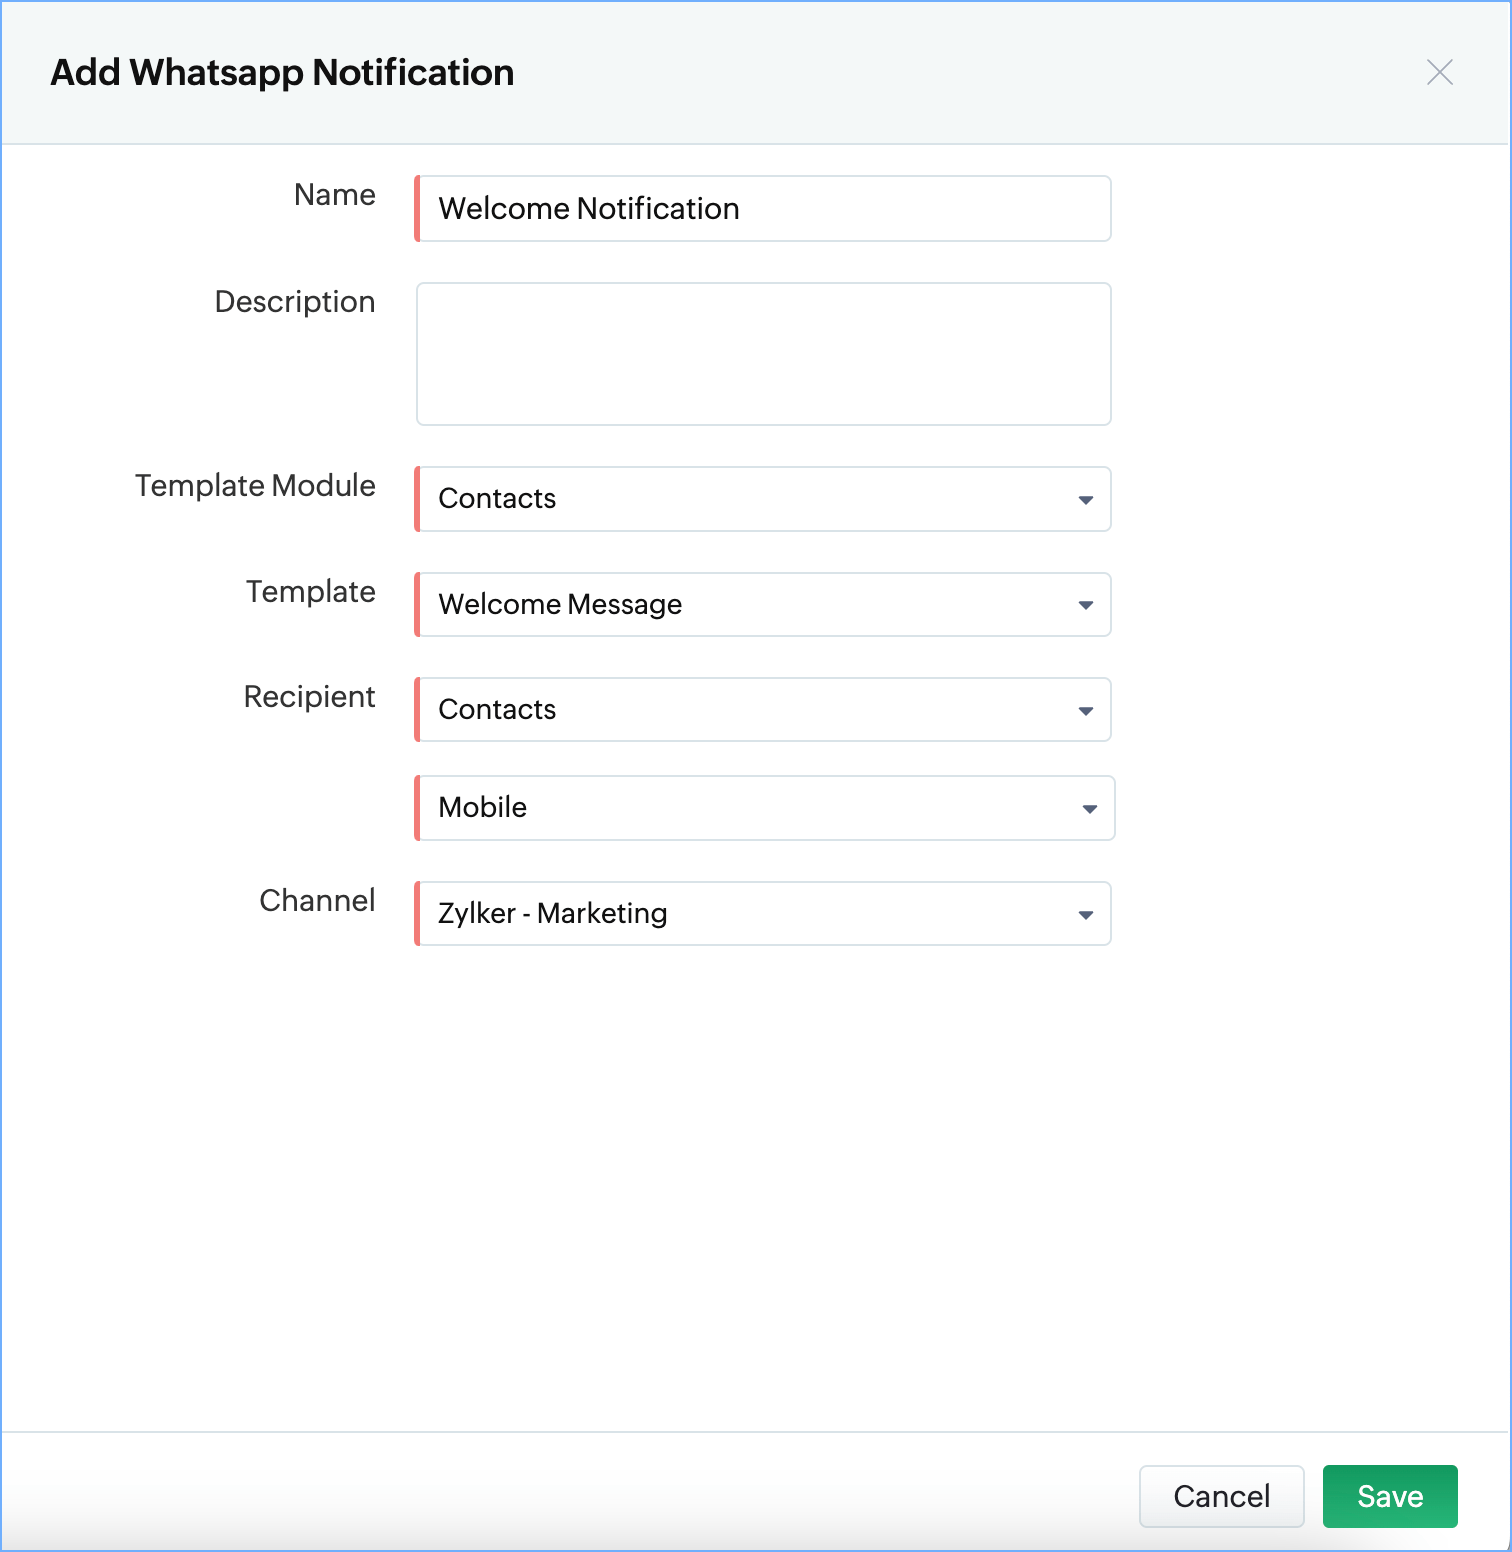Click the Recipient Contacts dropdown arrow
This screenshot has width=1512, height=1552.
click(1085, 711)
